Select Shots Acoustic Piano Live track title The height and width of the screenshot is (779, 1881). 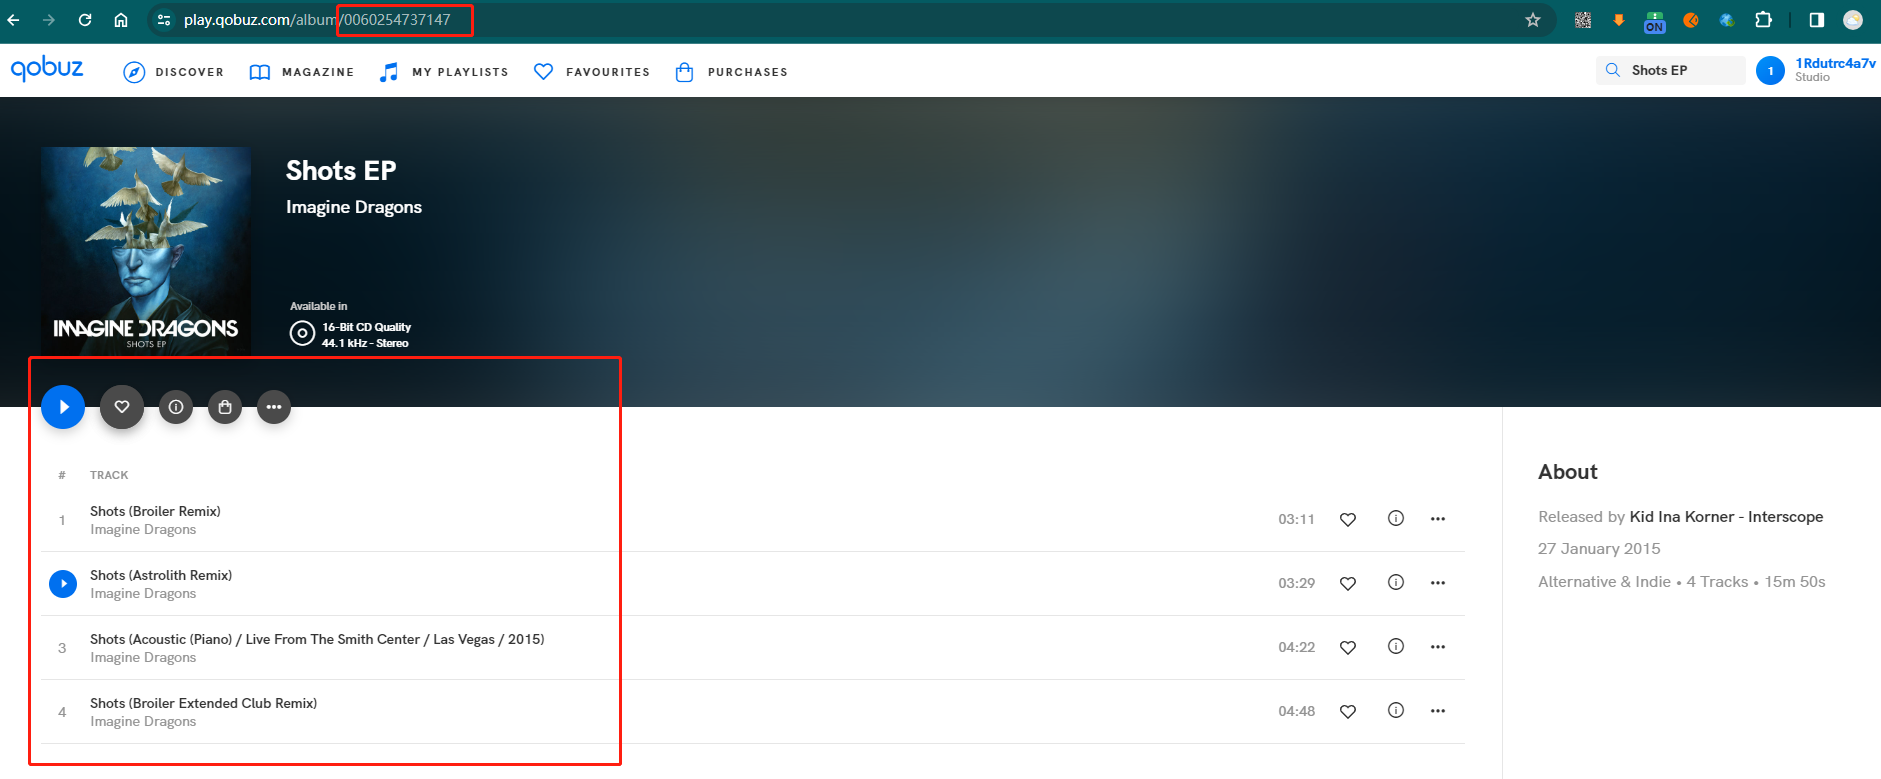pyautogui.click(x=317, y=639)
